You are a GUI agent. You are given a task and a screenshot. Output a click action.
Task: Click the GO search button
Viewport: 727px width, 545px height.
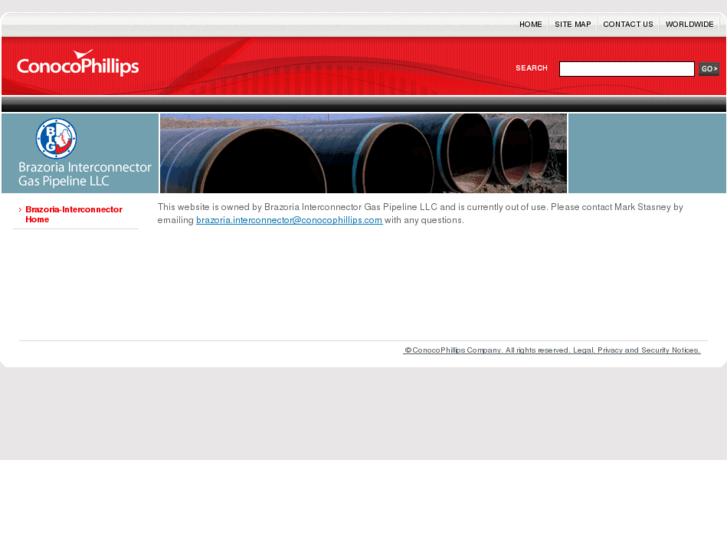pyautogui.click(x=709, y=69)
